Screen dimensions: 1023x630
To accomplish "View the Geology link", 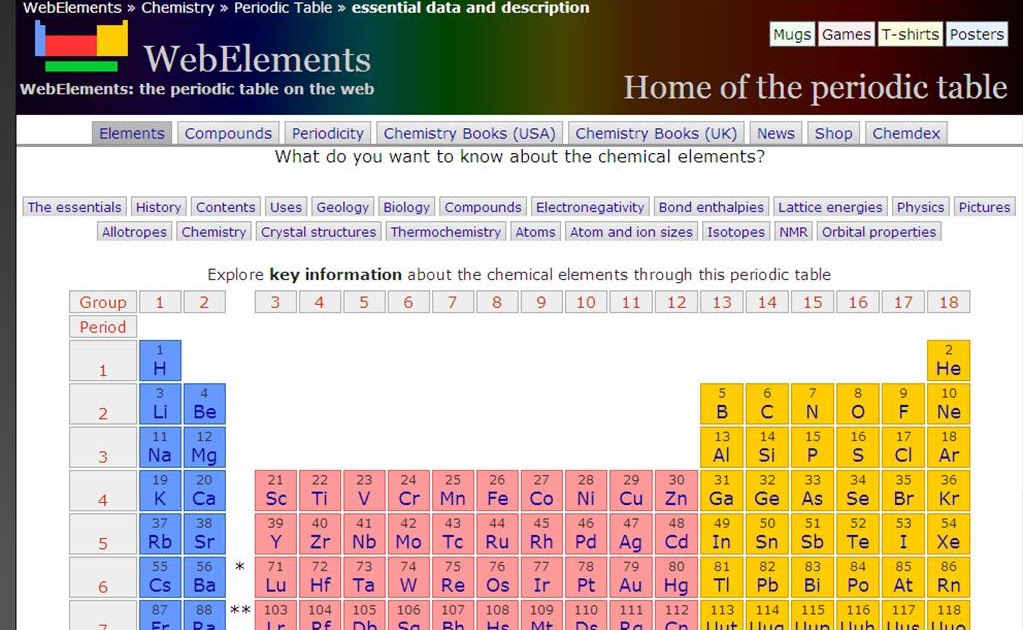I will coord(343,207).
